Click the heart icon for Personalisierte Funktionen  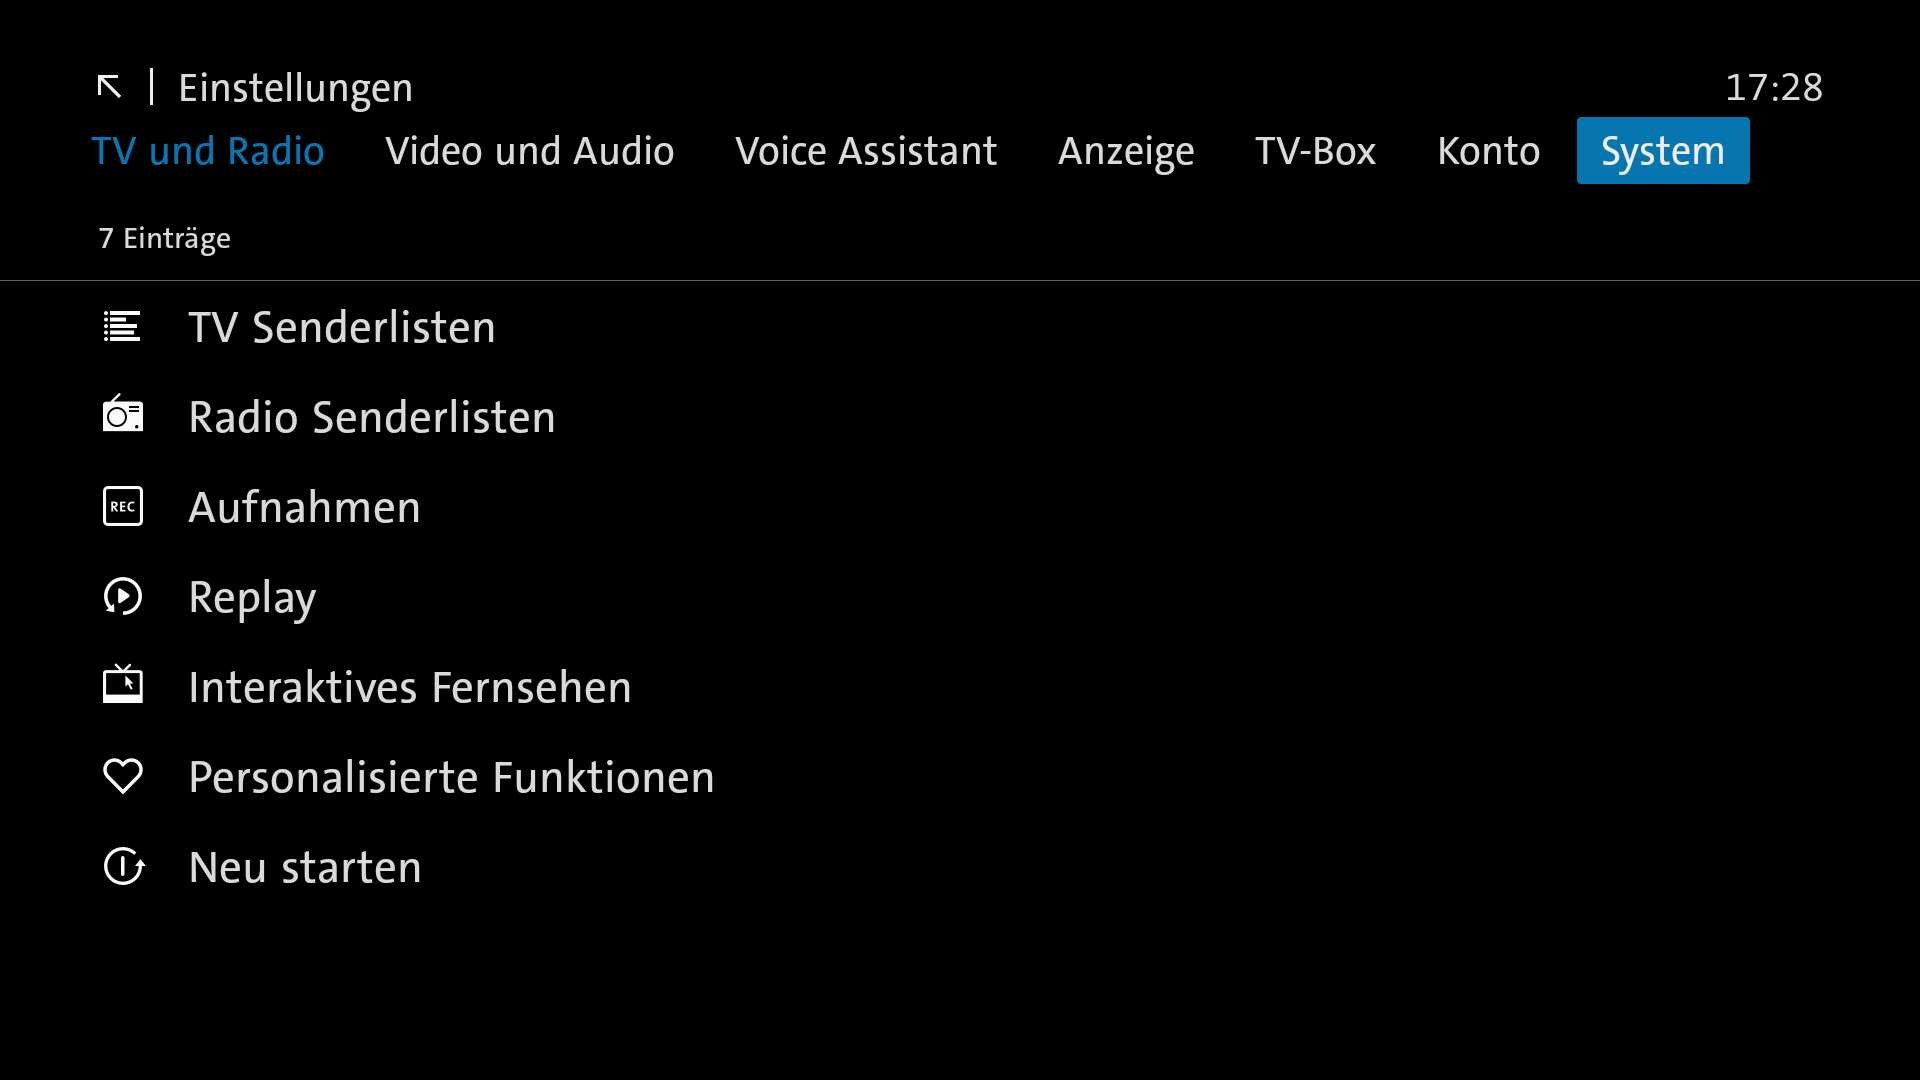(122, 777)
